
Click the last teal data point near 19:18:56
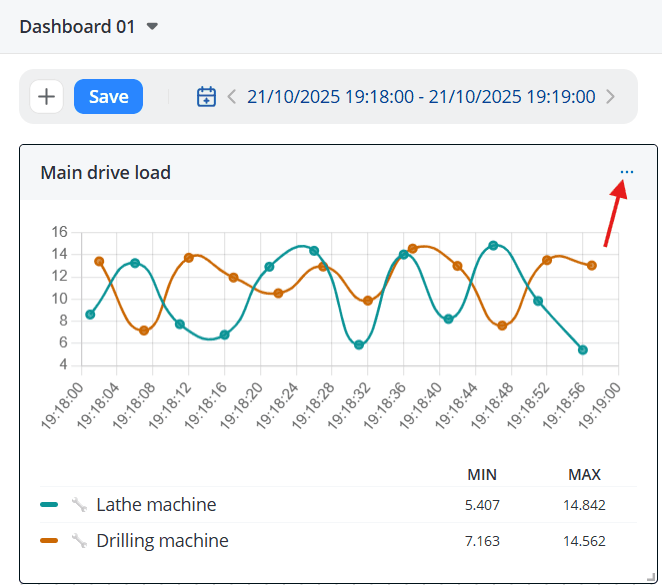coord(583,350)
